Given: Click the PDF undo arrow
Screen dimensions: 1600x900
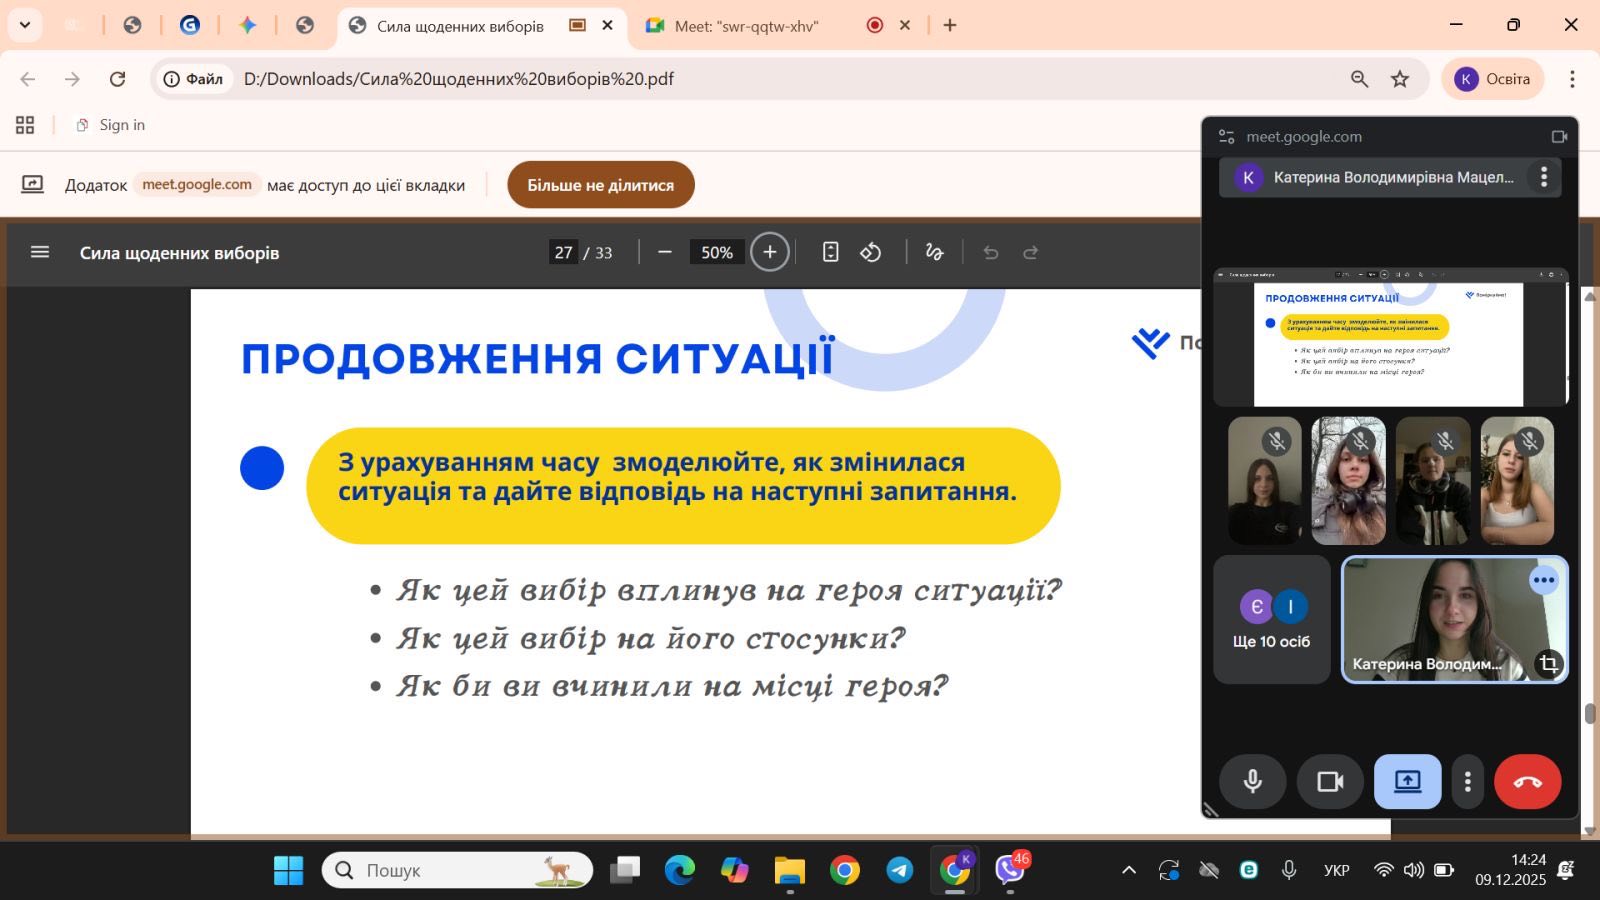Looking at the screenshot, I should [x=991, y=252].
